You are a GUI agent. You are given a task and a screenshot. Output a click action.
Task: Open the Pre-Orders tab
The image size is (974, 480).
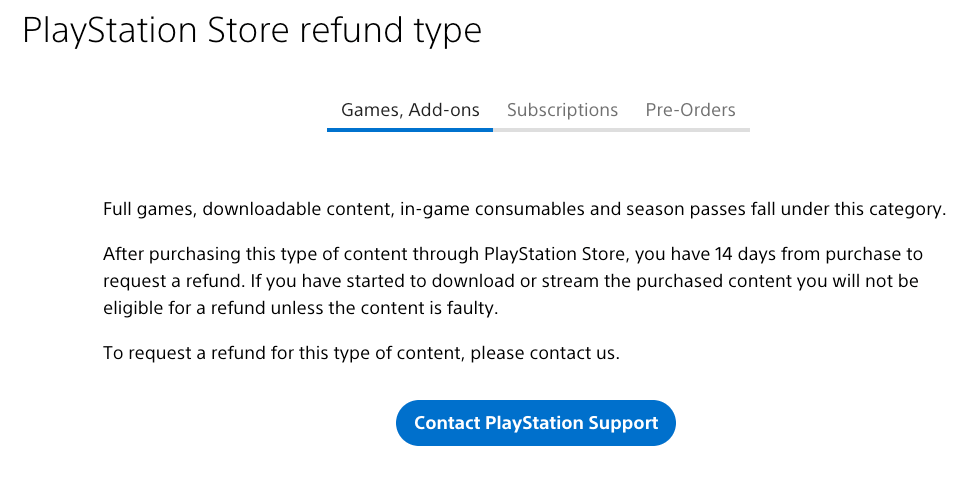pos(690,110)
